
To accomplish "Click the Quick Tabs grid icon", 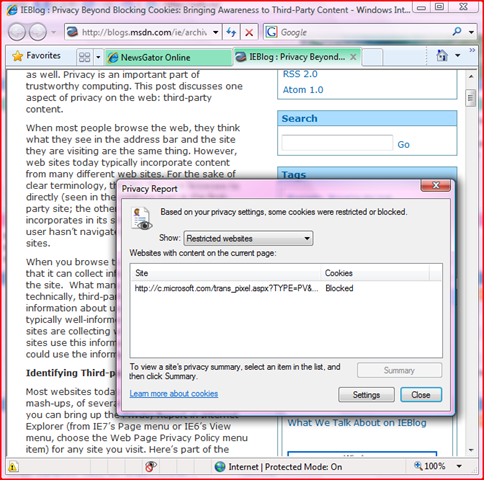I will 84,57.
